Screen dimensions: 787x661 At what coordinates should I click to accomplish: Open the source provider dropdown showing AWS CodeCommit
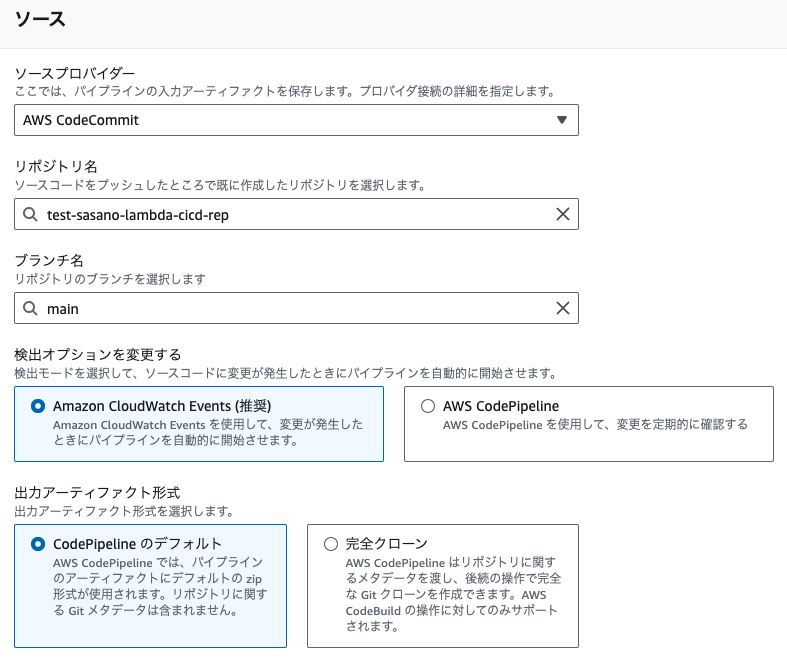click(296, 120)
